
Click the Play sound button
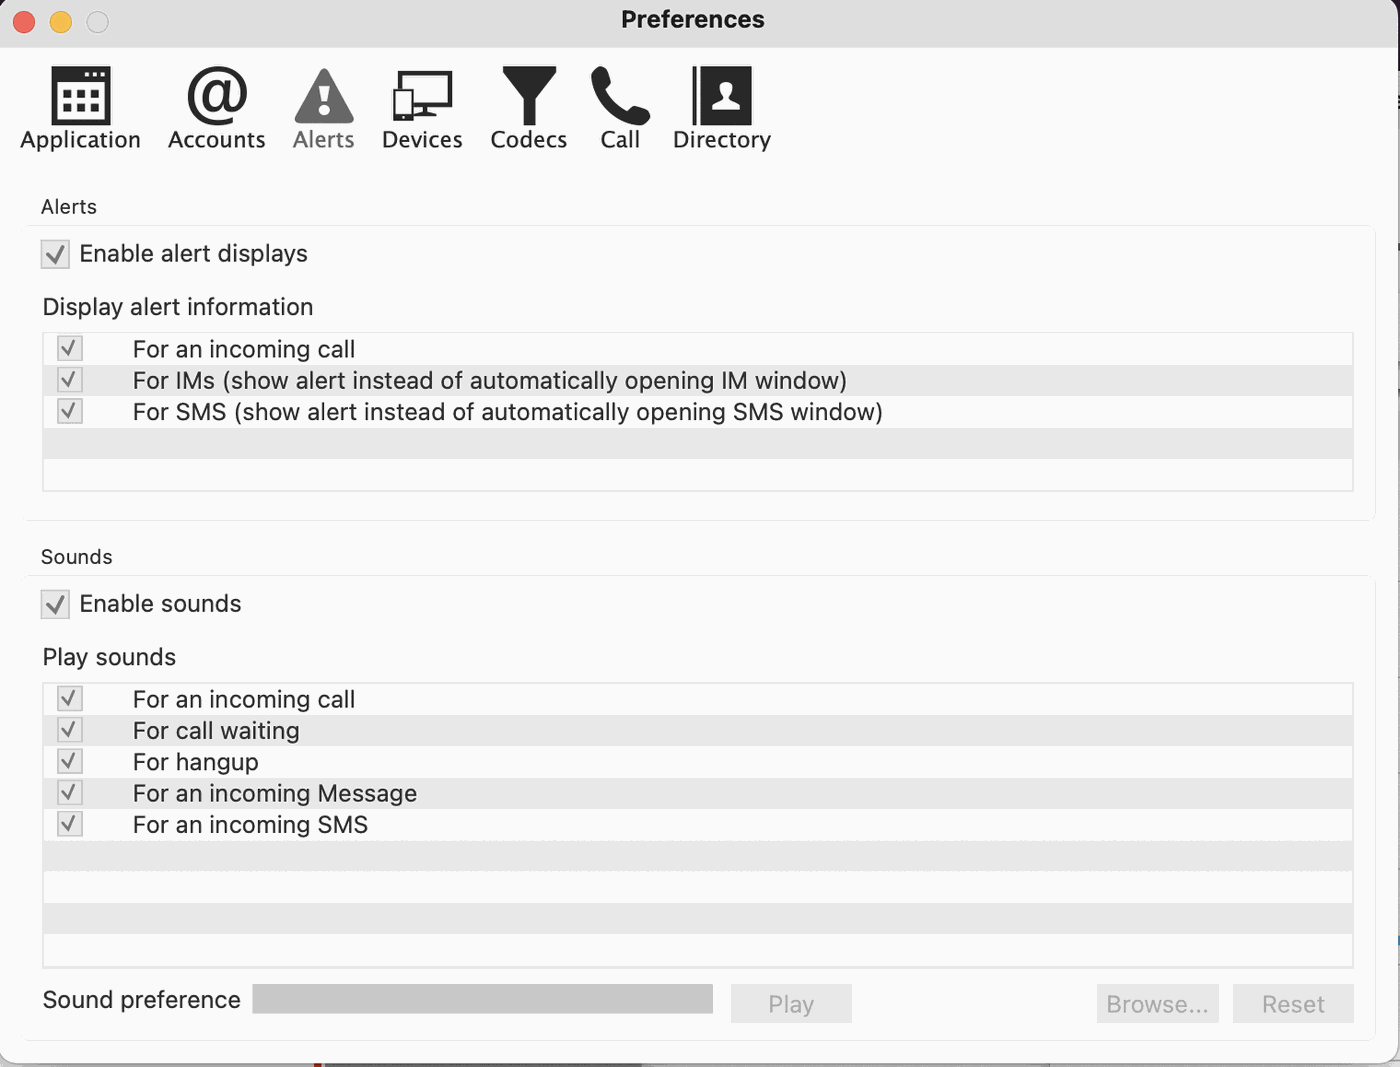click(x=791, y=1003)
